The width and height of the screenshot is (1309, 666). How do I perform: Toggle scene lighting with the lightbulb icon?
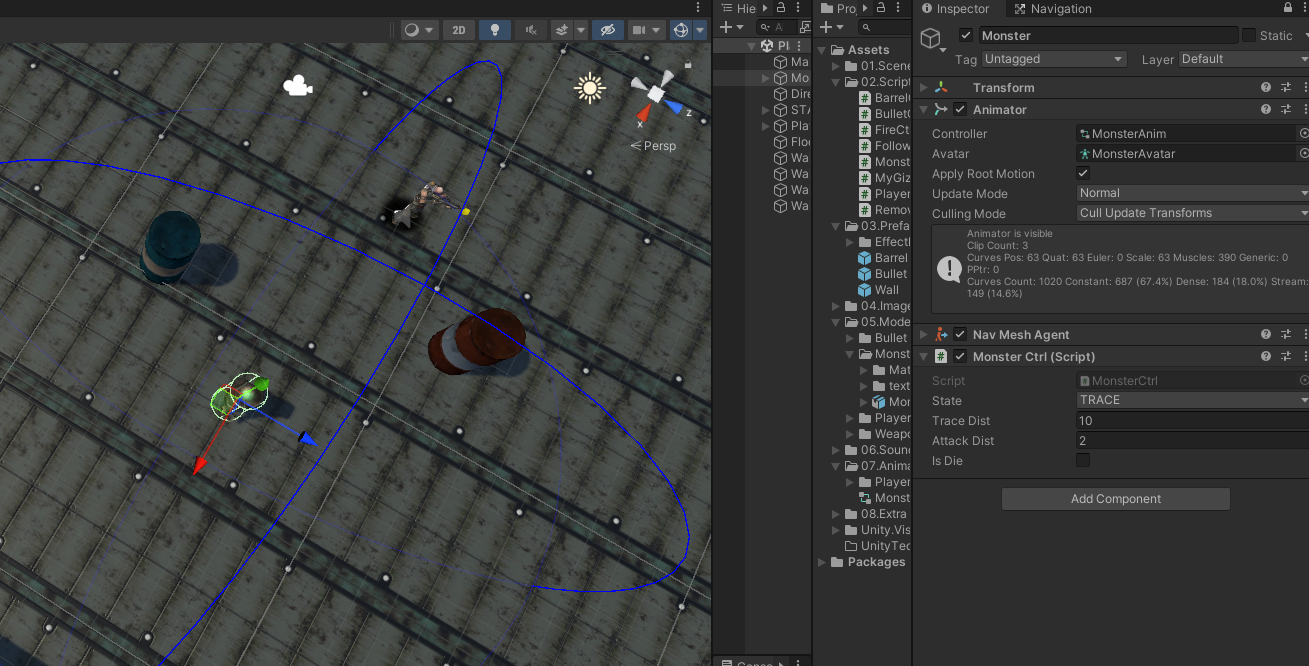[495, 30]
